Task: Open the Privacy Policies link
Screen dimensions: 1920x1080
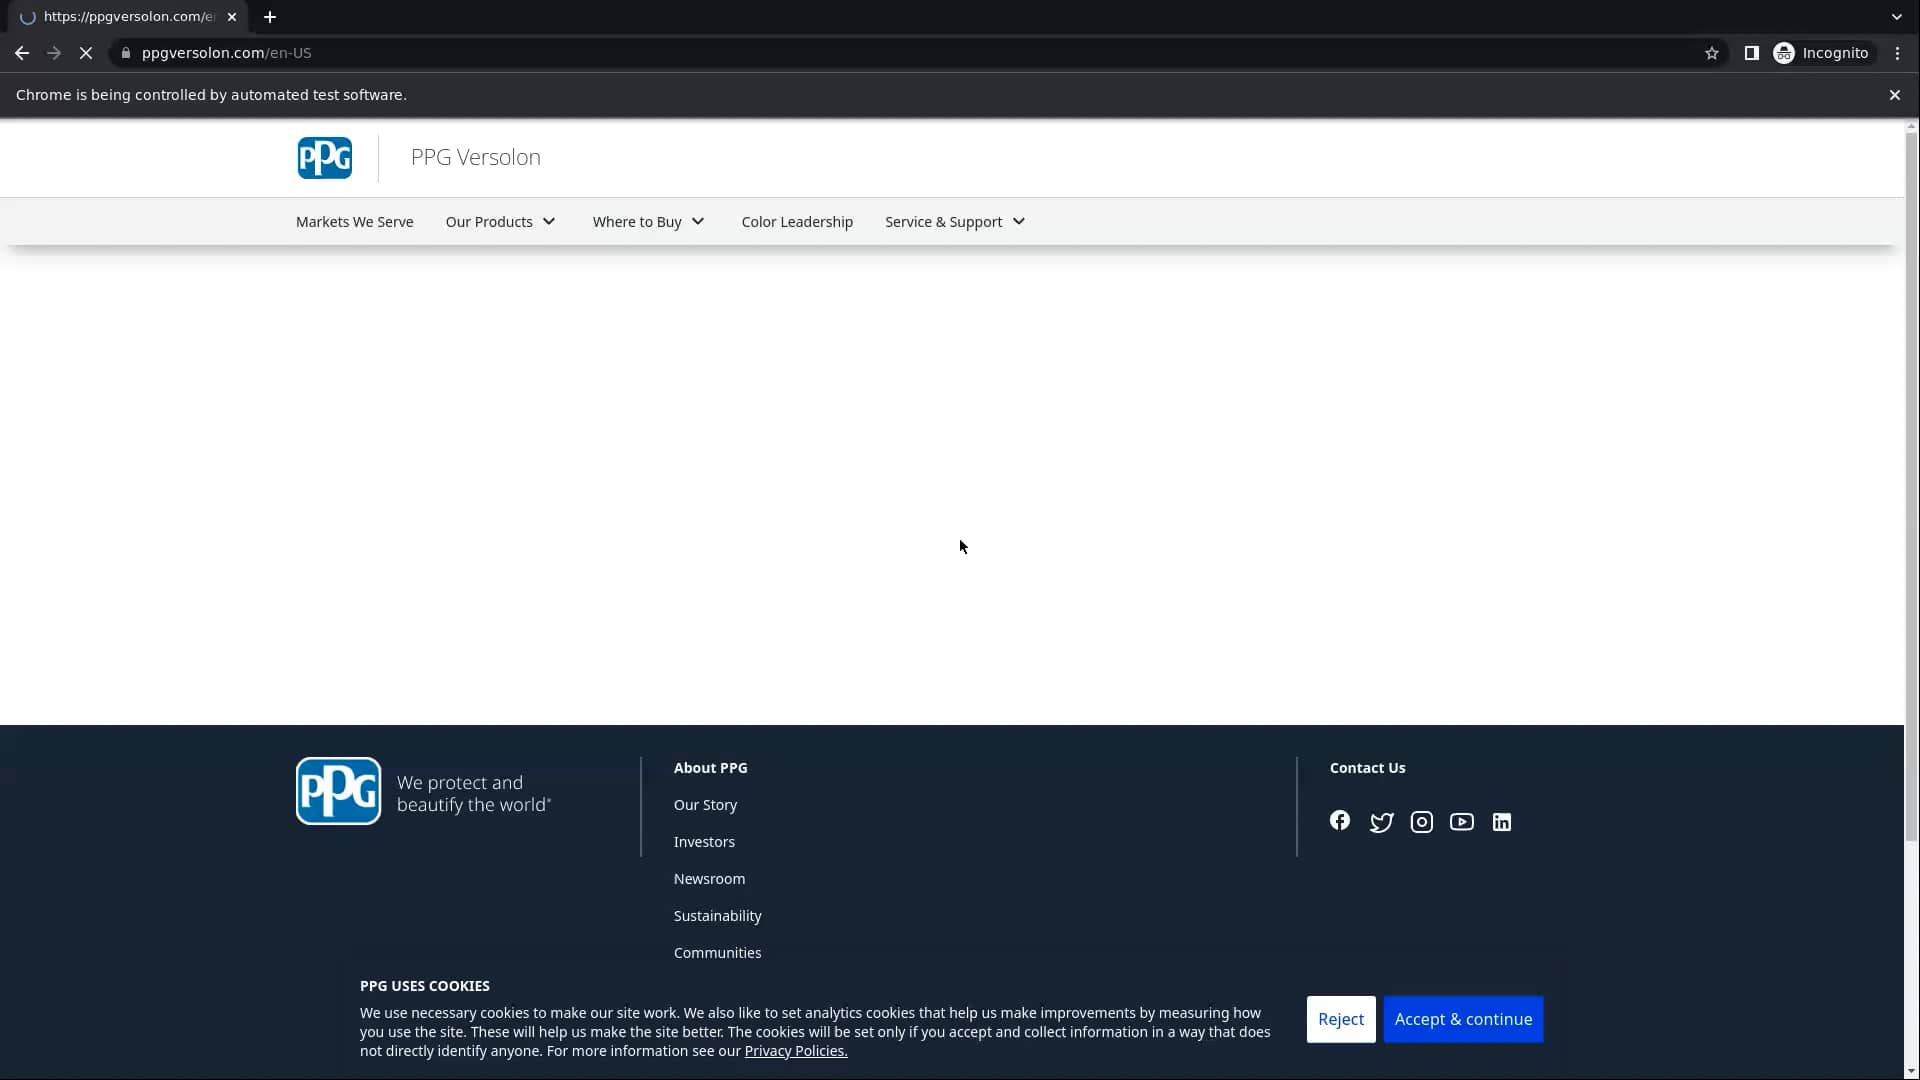Action: point(795,1051)
